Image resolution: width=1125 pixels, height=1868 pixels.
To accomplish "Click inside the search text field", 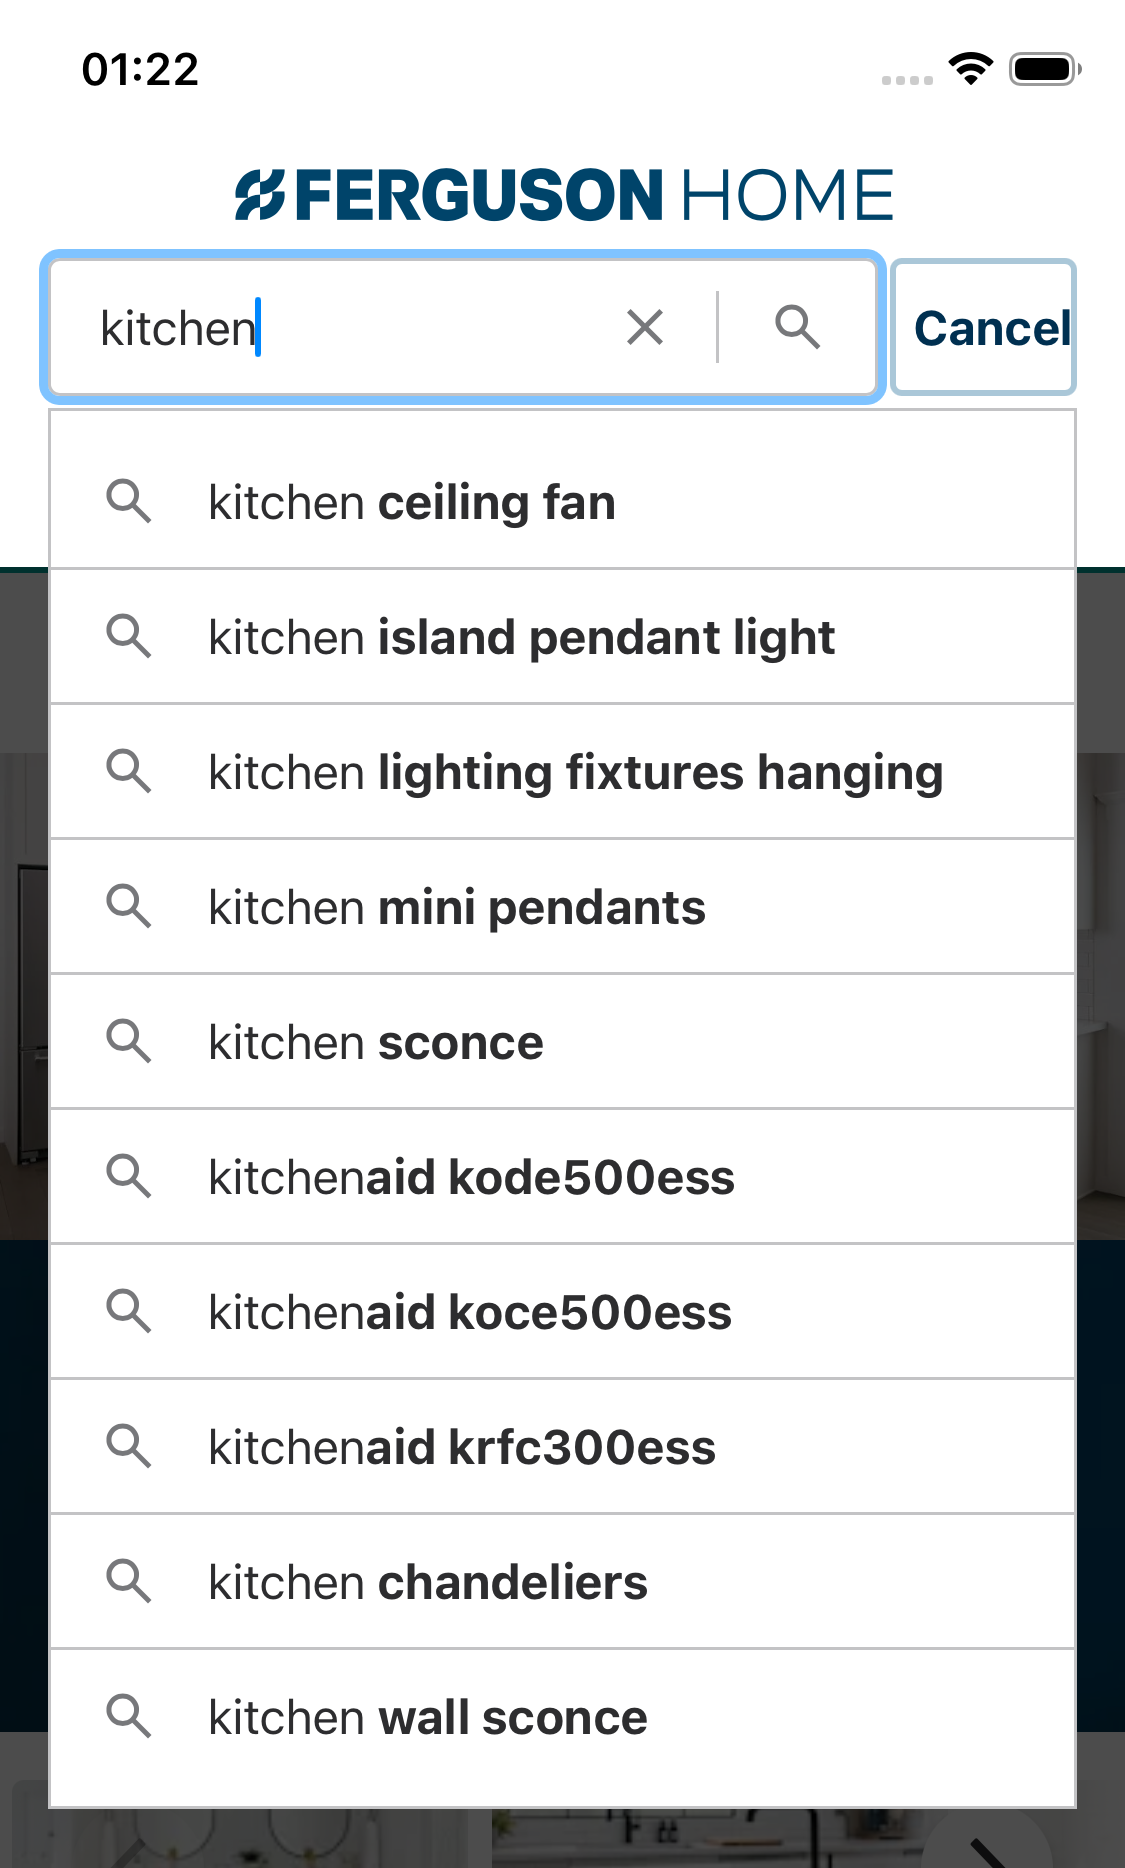I will (350, 327).
